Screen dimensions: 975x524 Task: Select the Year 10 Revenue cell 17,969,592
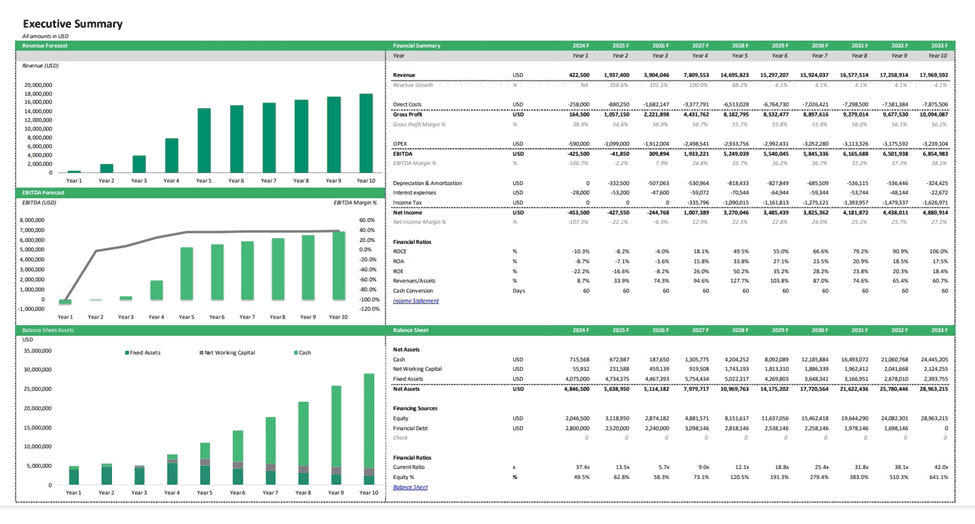[x=933, y=75]
